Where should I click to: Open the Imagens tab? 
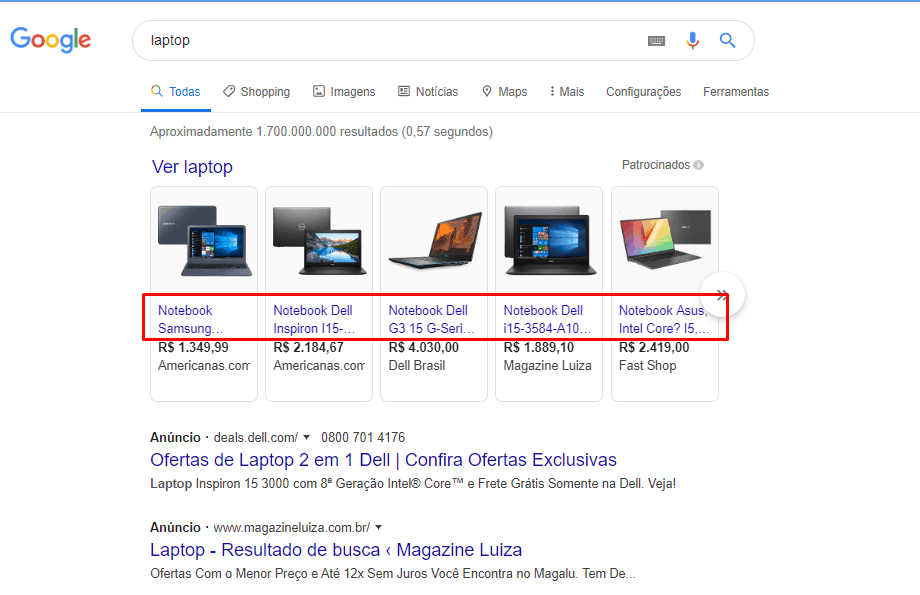click(x=344, y=92)
